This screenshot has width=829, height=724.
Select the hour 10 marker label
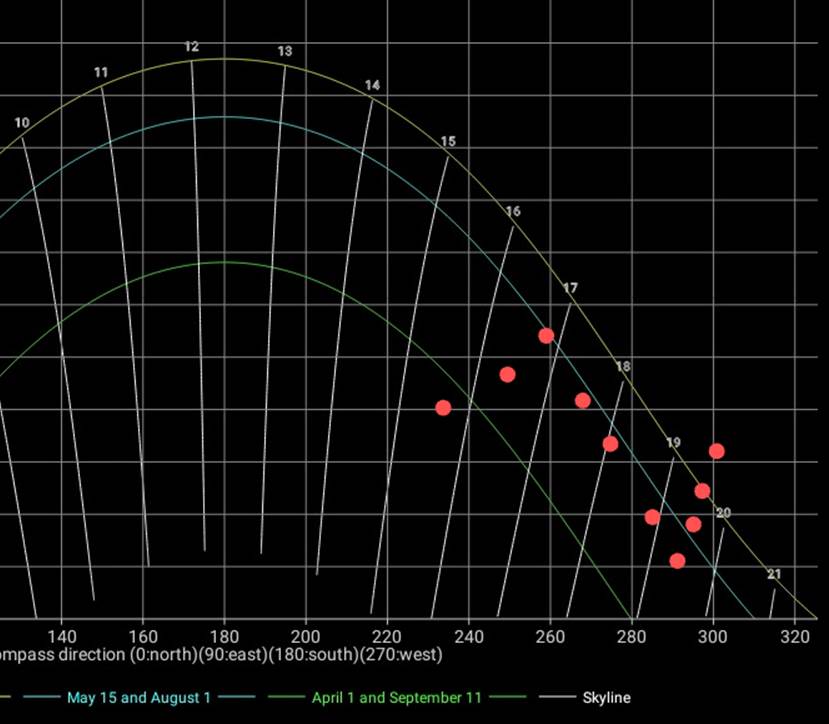[22, 123]
